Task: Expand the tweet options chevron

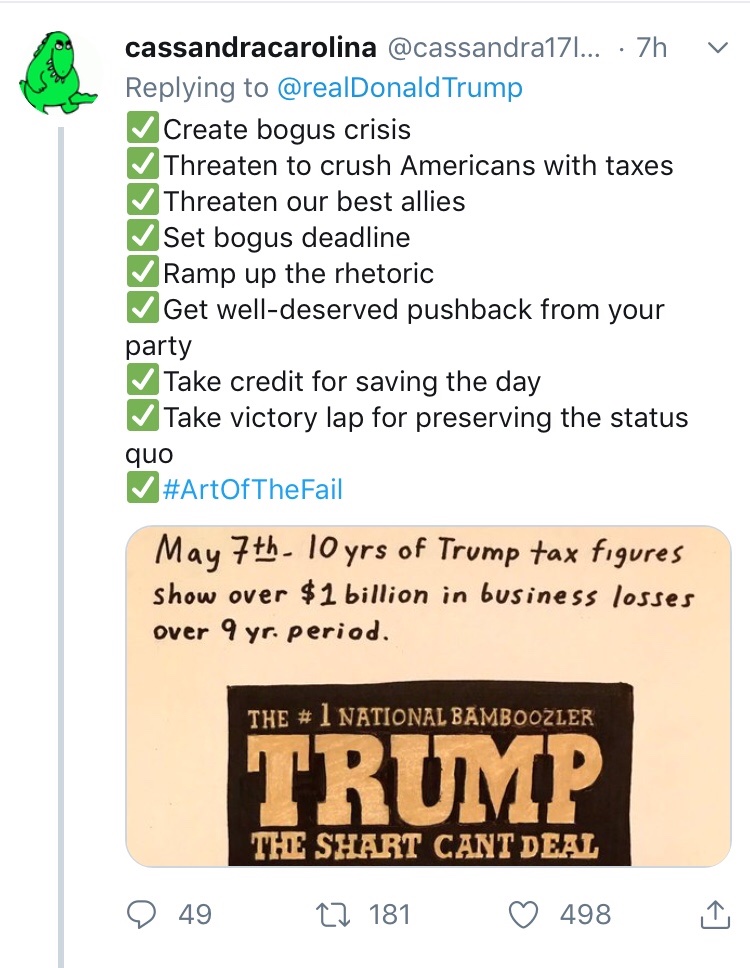Action: pyautogui.click(x=717, y=48)
